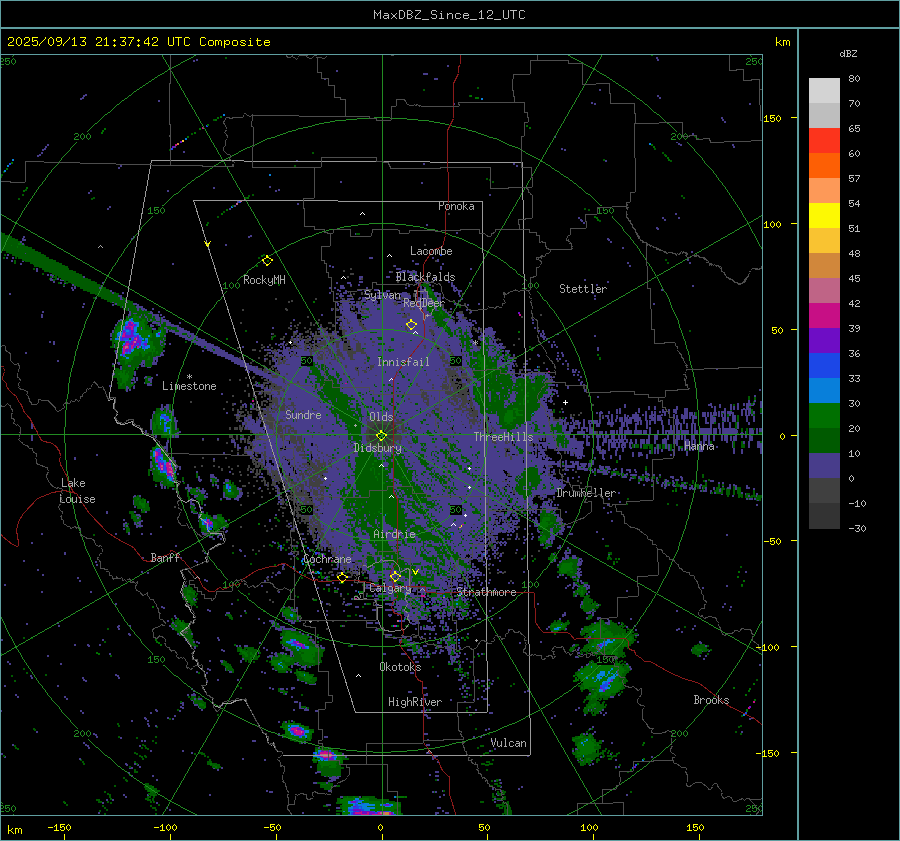Click the purple 36–39 dBZ legend swatch
Viewport: 900px width, 841px height.
824,341
